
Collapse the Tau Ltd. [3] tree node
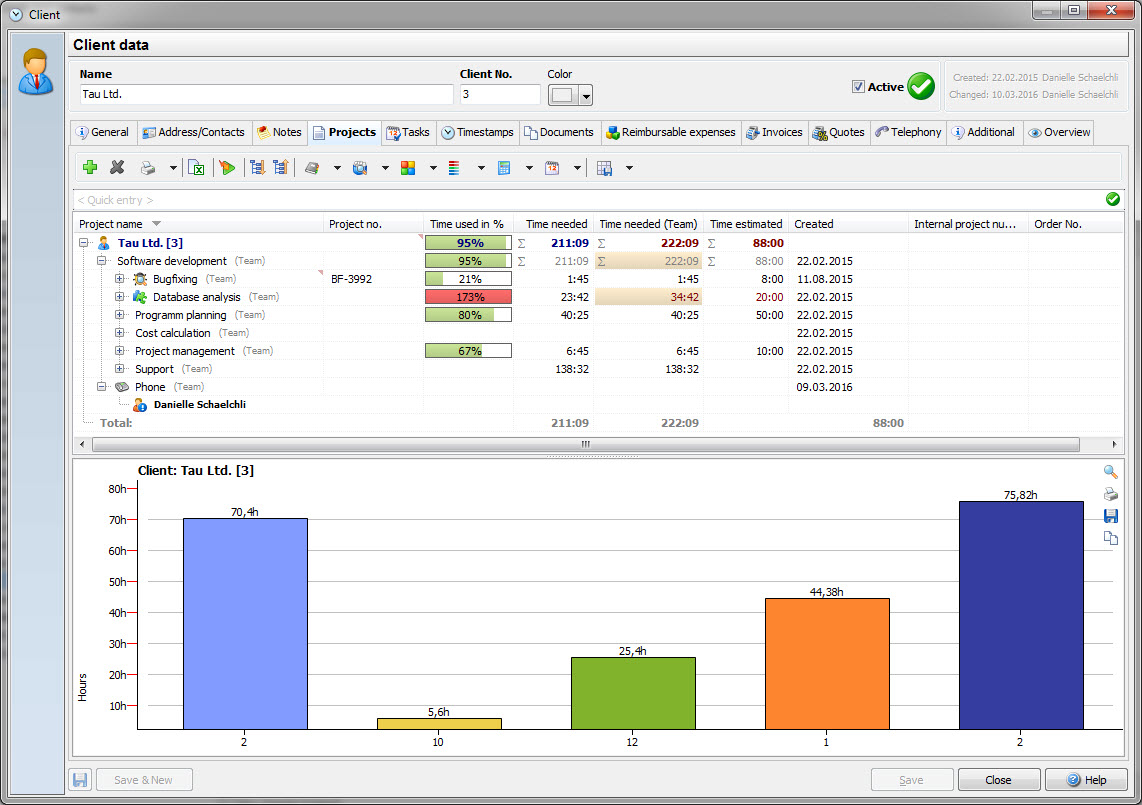[x=84, y=243]
